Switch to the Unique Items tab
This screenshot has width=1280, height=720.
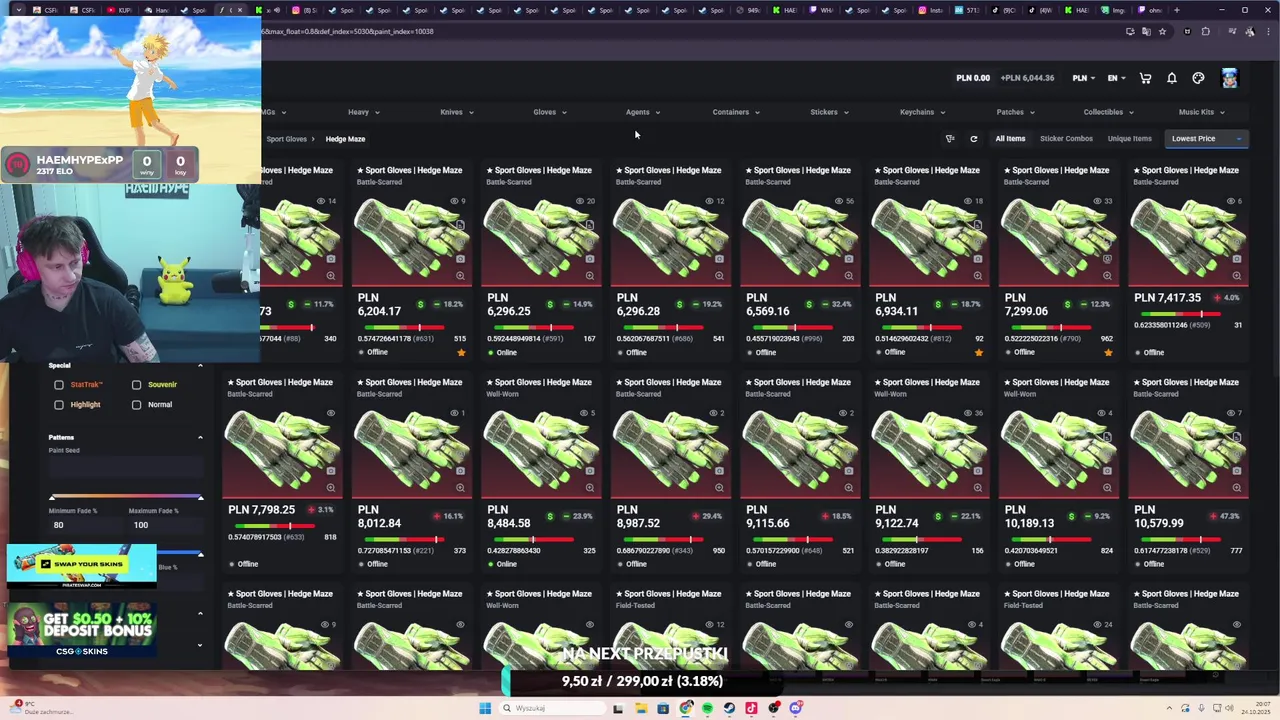pos(1129,139)
